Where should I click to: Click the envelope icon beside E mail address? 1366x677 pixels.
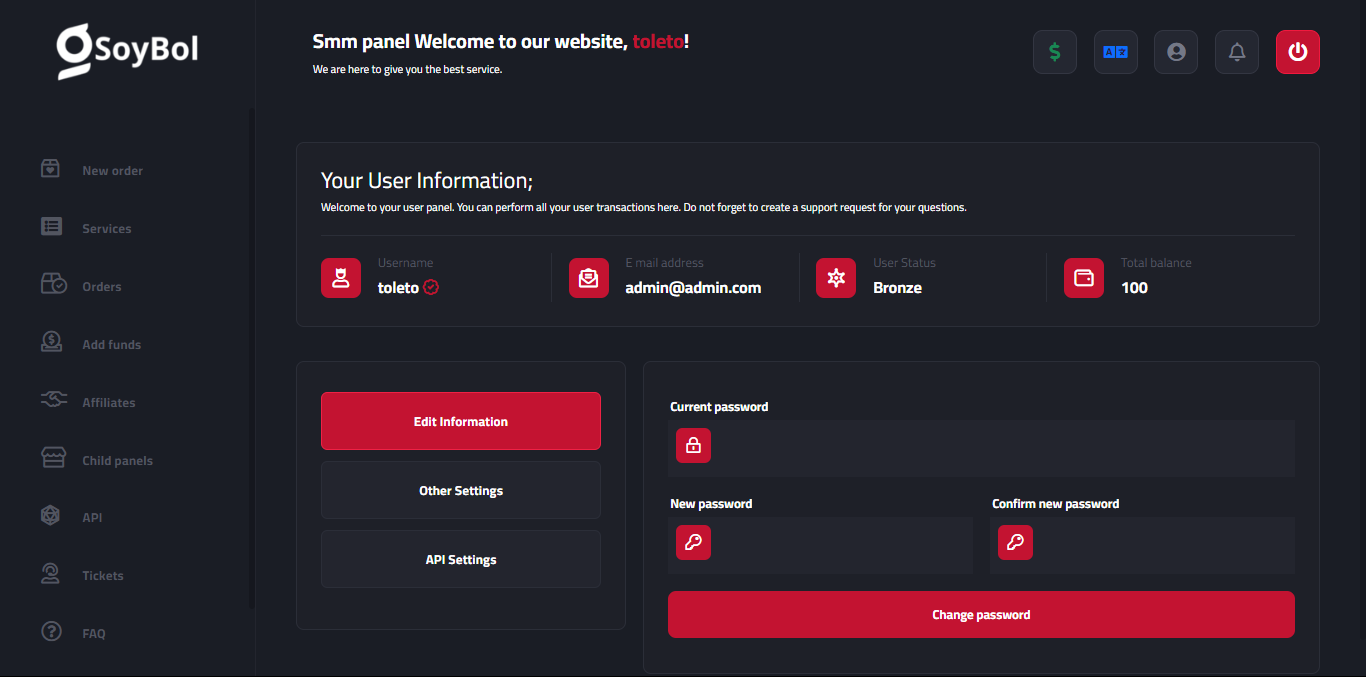589,278
